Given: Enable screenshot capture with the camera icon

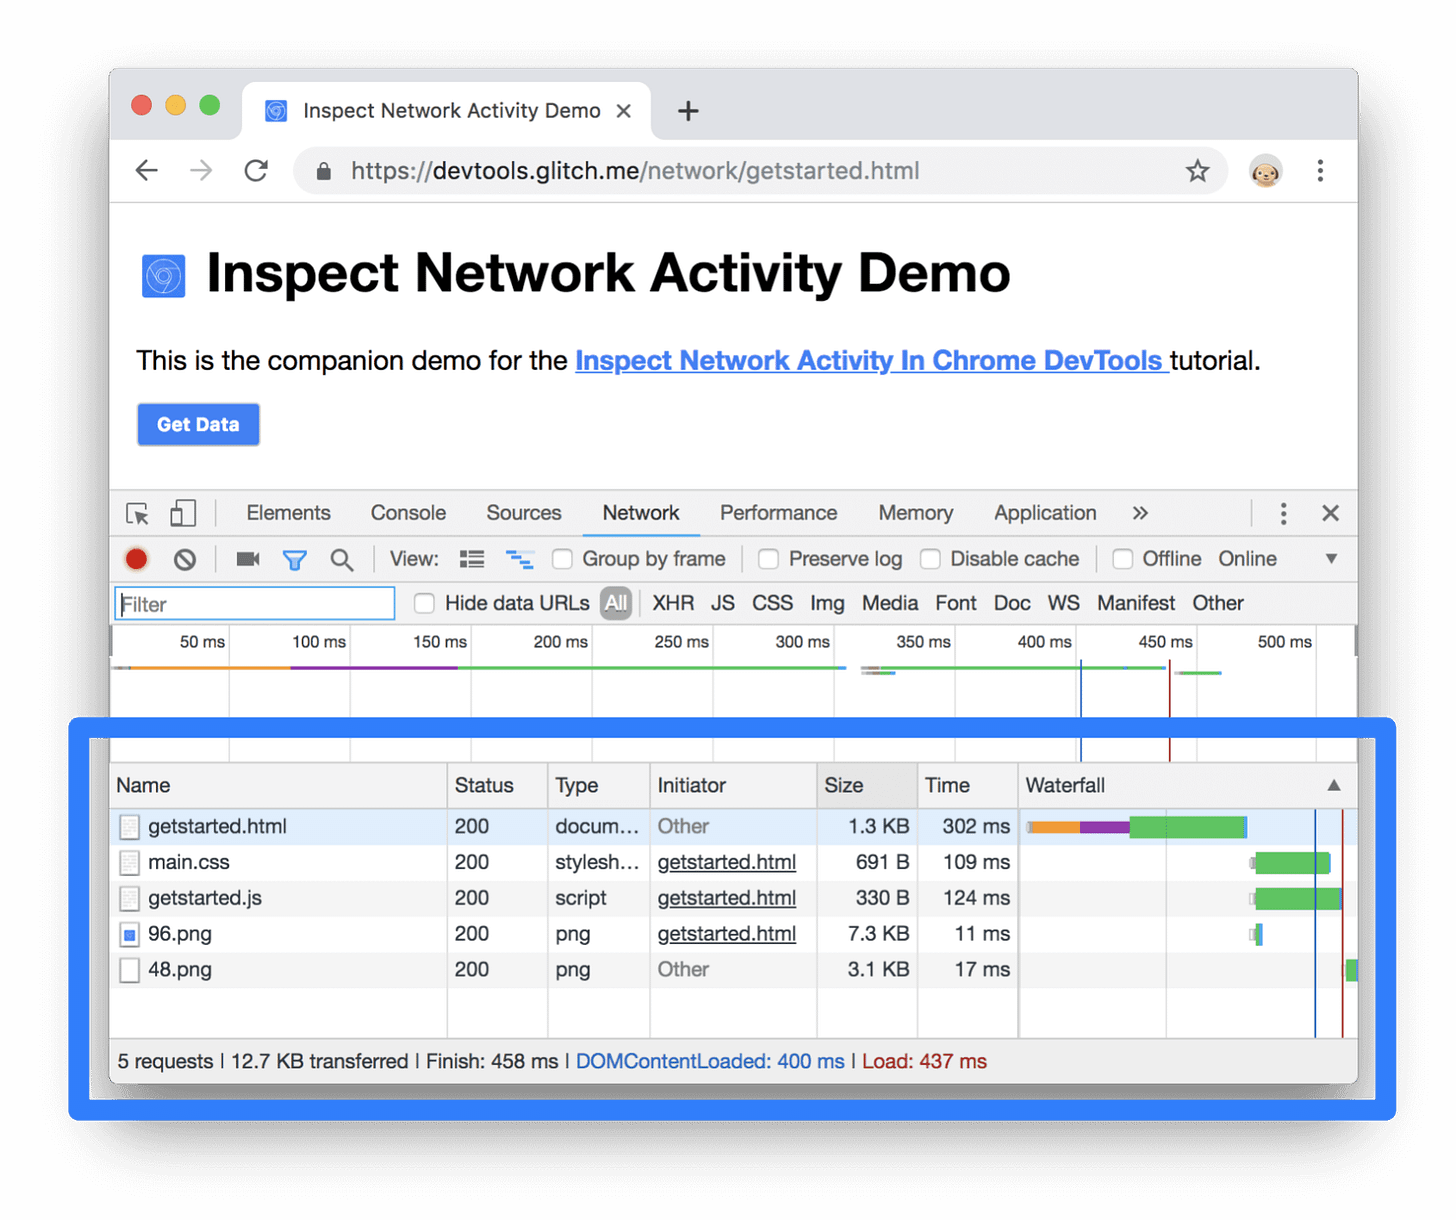Looking at the screenshot, I should 247,559.
